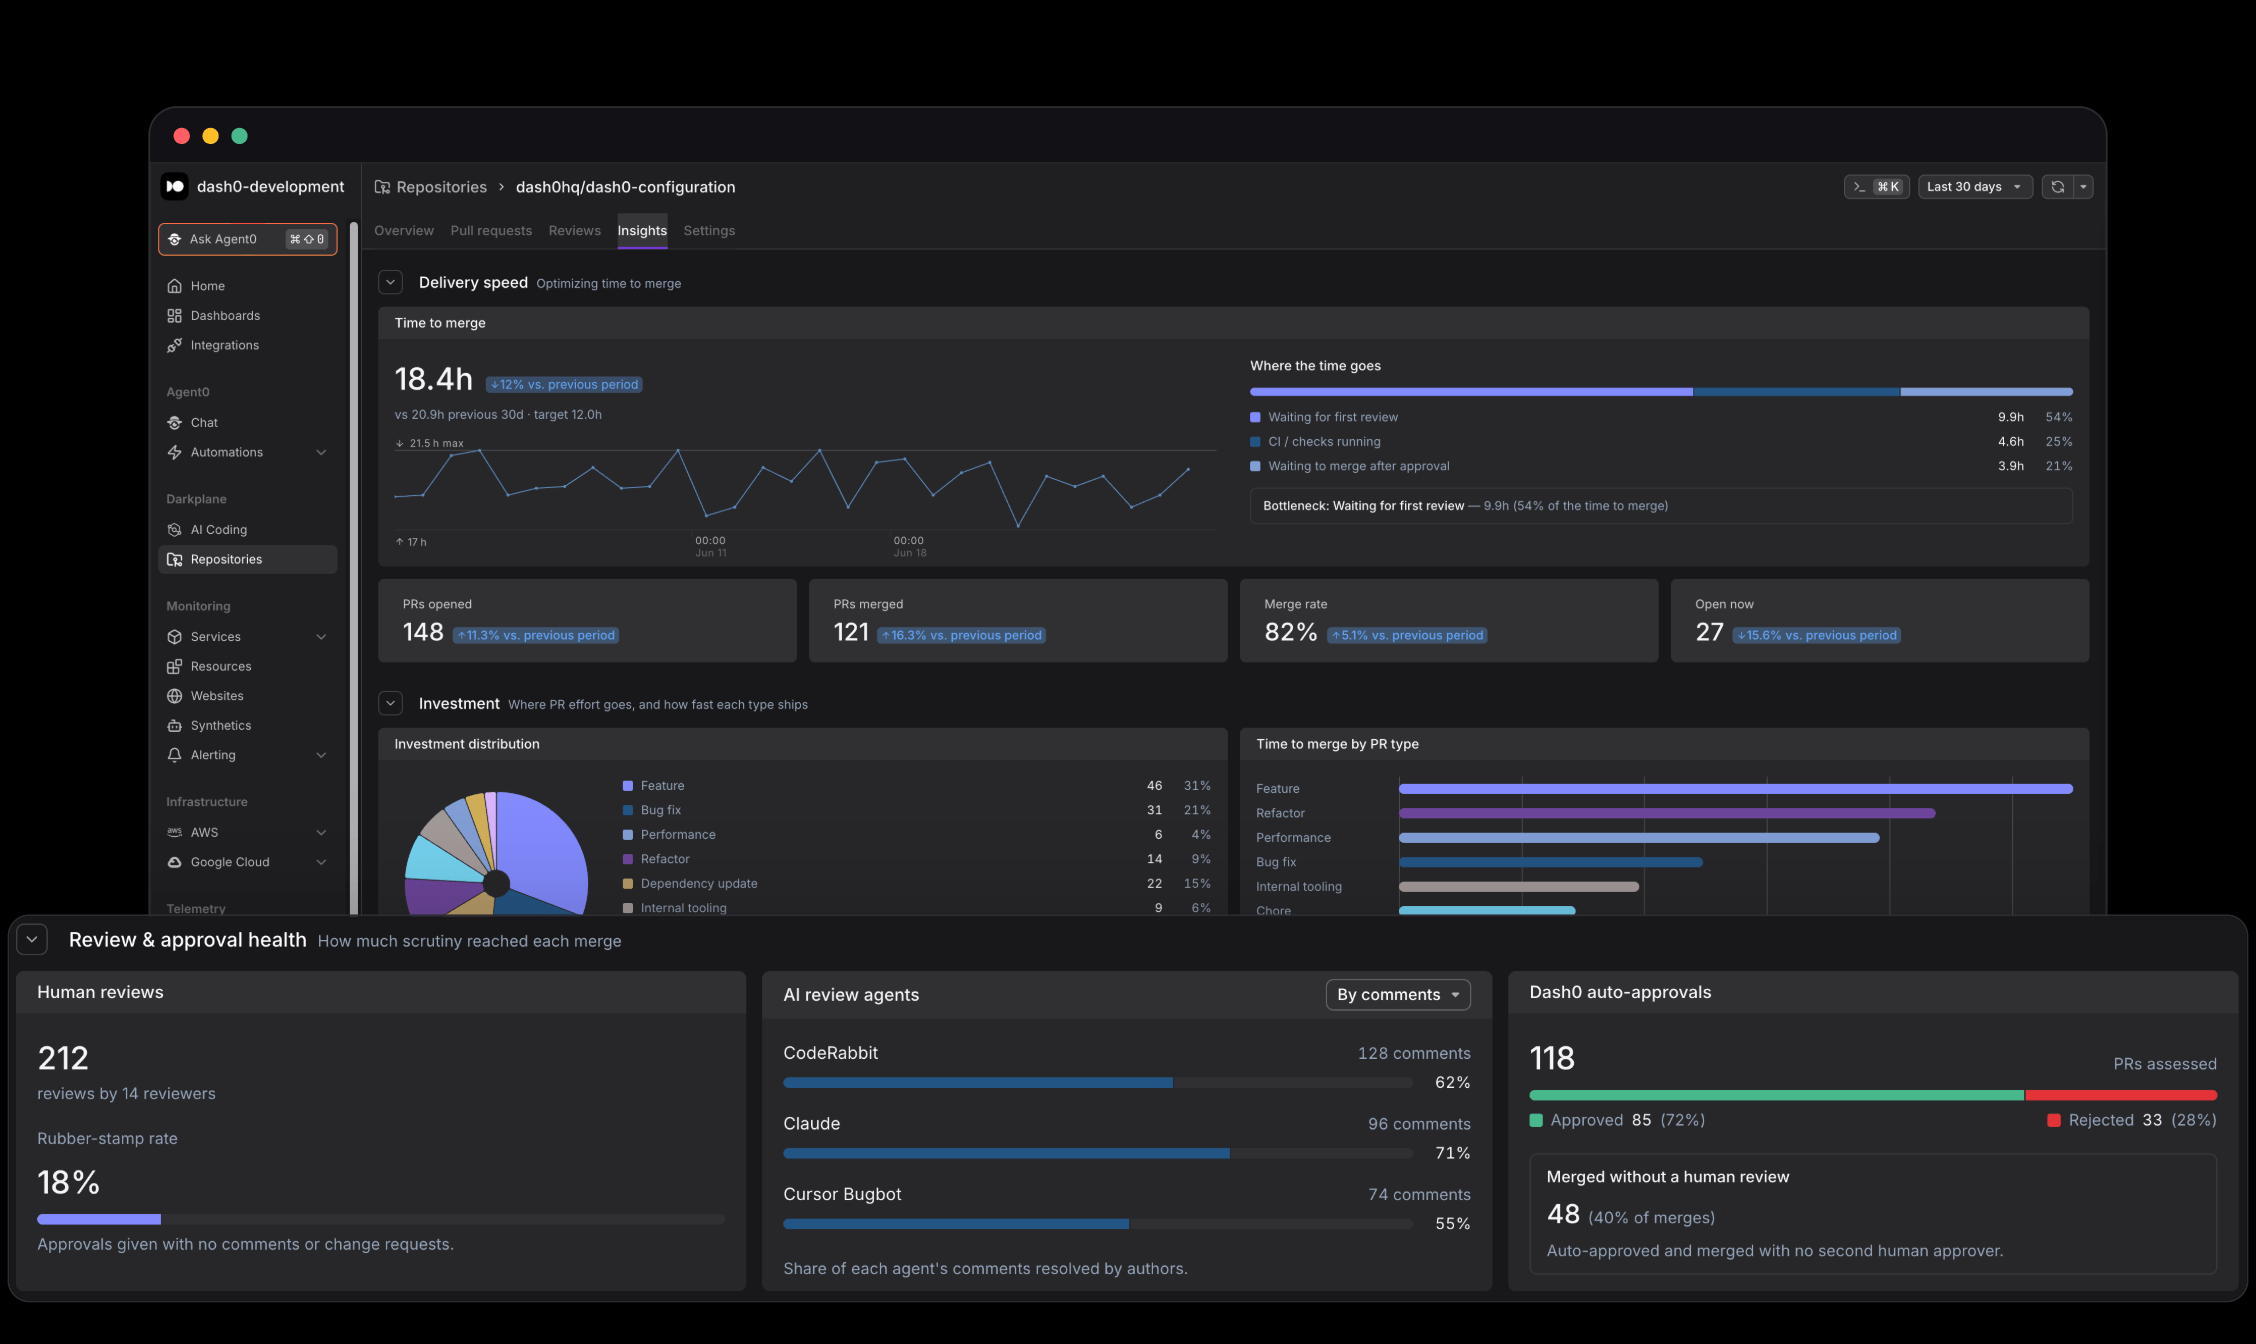Open the command palette ⌘K button

[1876, 187]
